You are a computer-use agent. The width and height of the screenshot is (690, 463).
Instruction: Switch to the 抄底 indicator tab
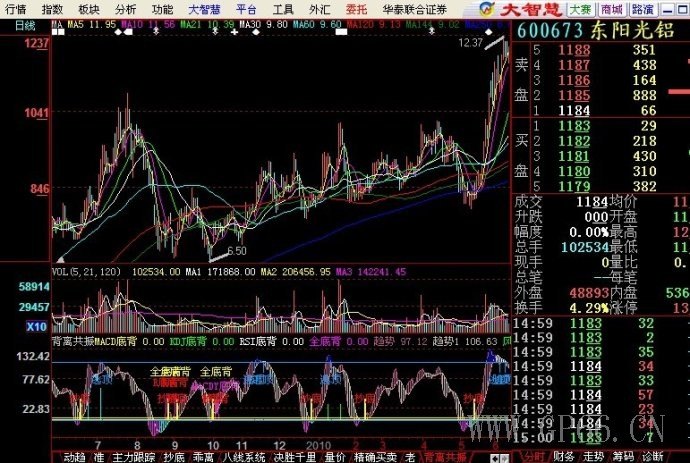[174, 456]
